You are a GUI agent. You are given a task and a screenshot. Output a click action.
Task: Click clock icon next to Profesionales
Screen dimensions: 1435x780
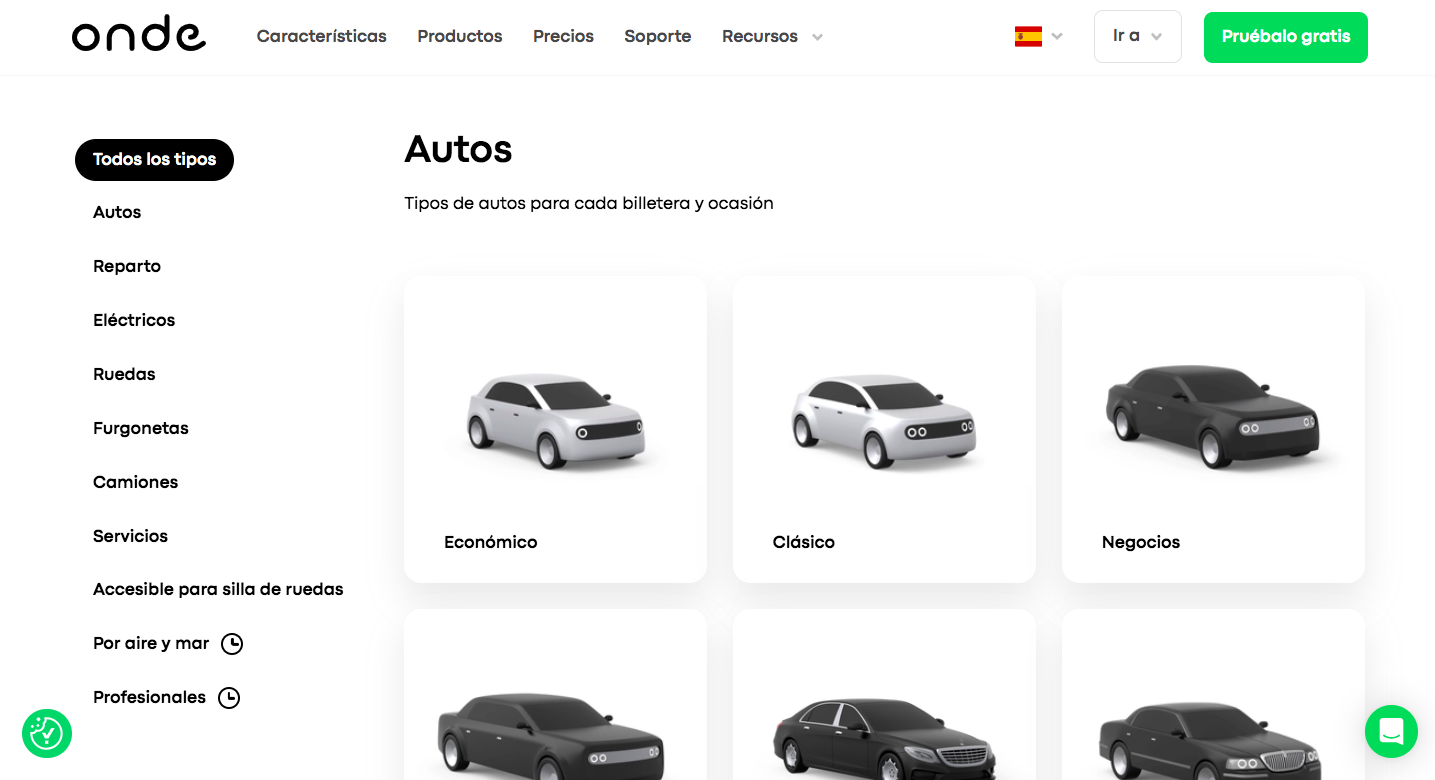click(x=229, y=698)
